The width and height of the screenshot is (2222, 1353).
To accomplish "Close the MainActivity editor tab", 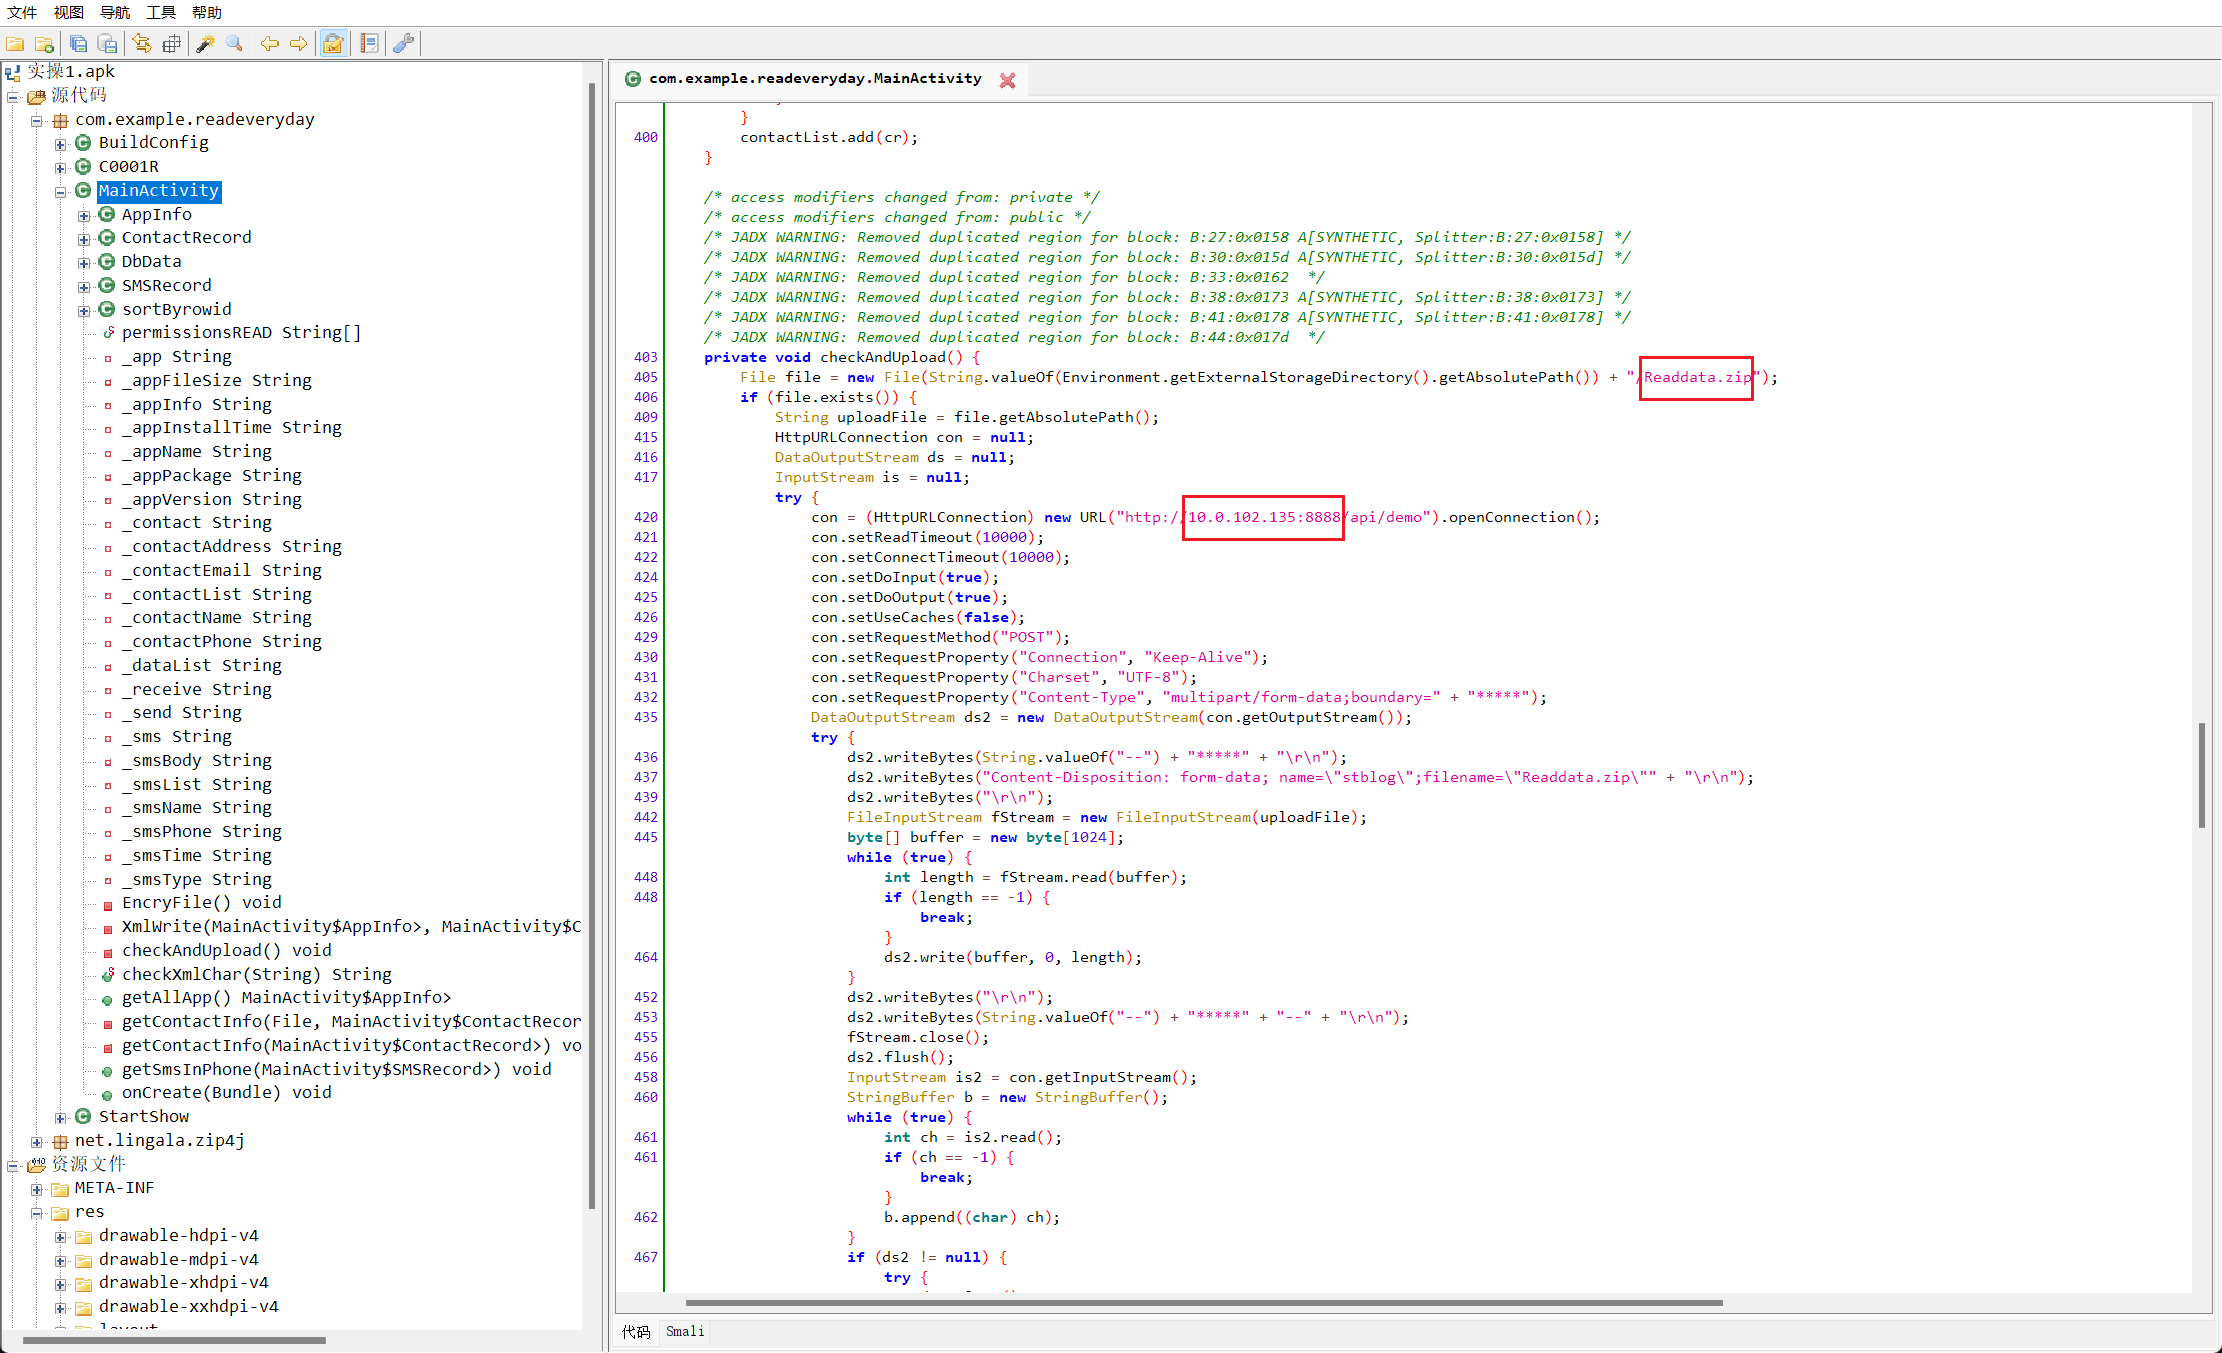I will click(x=1007, y=80).
